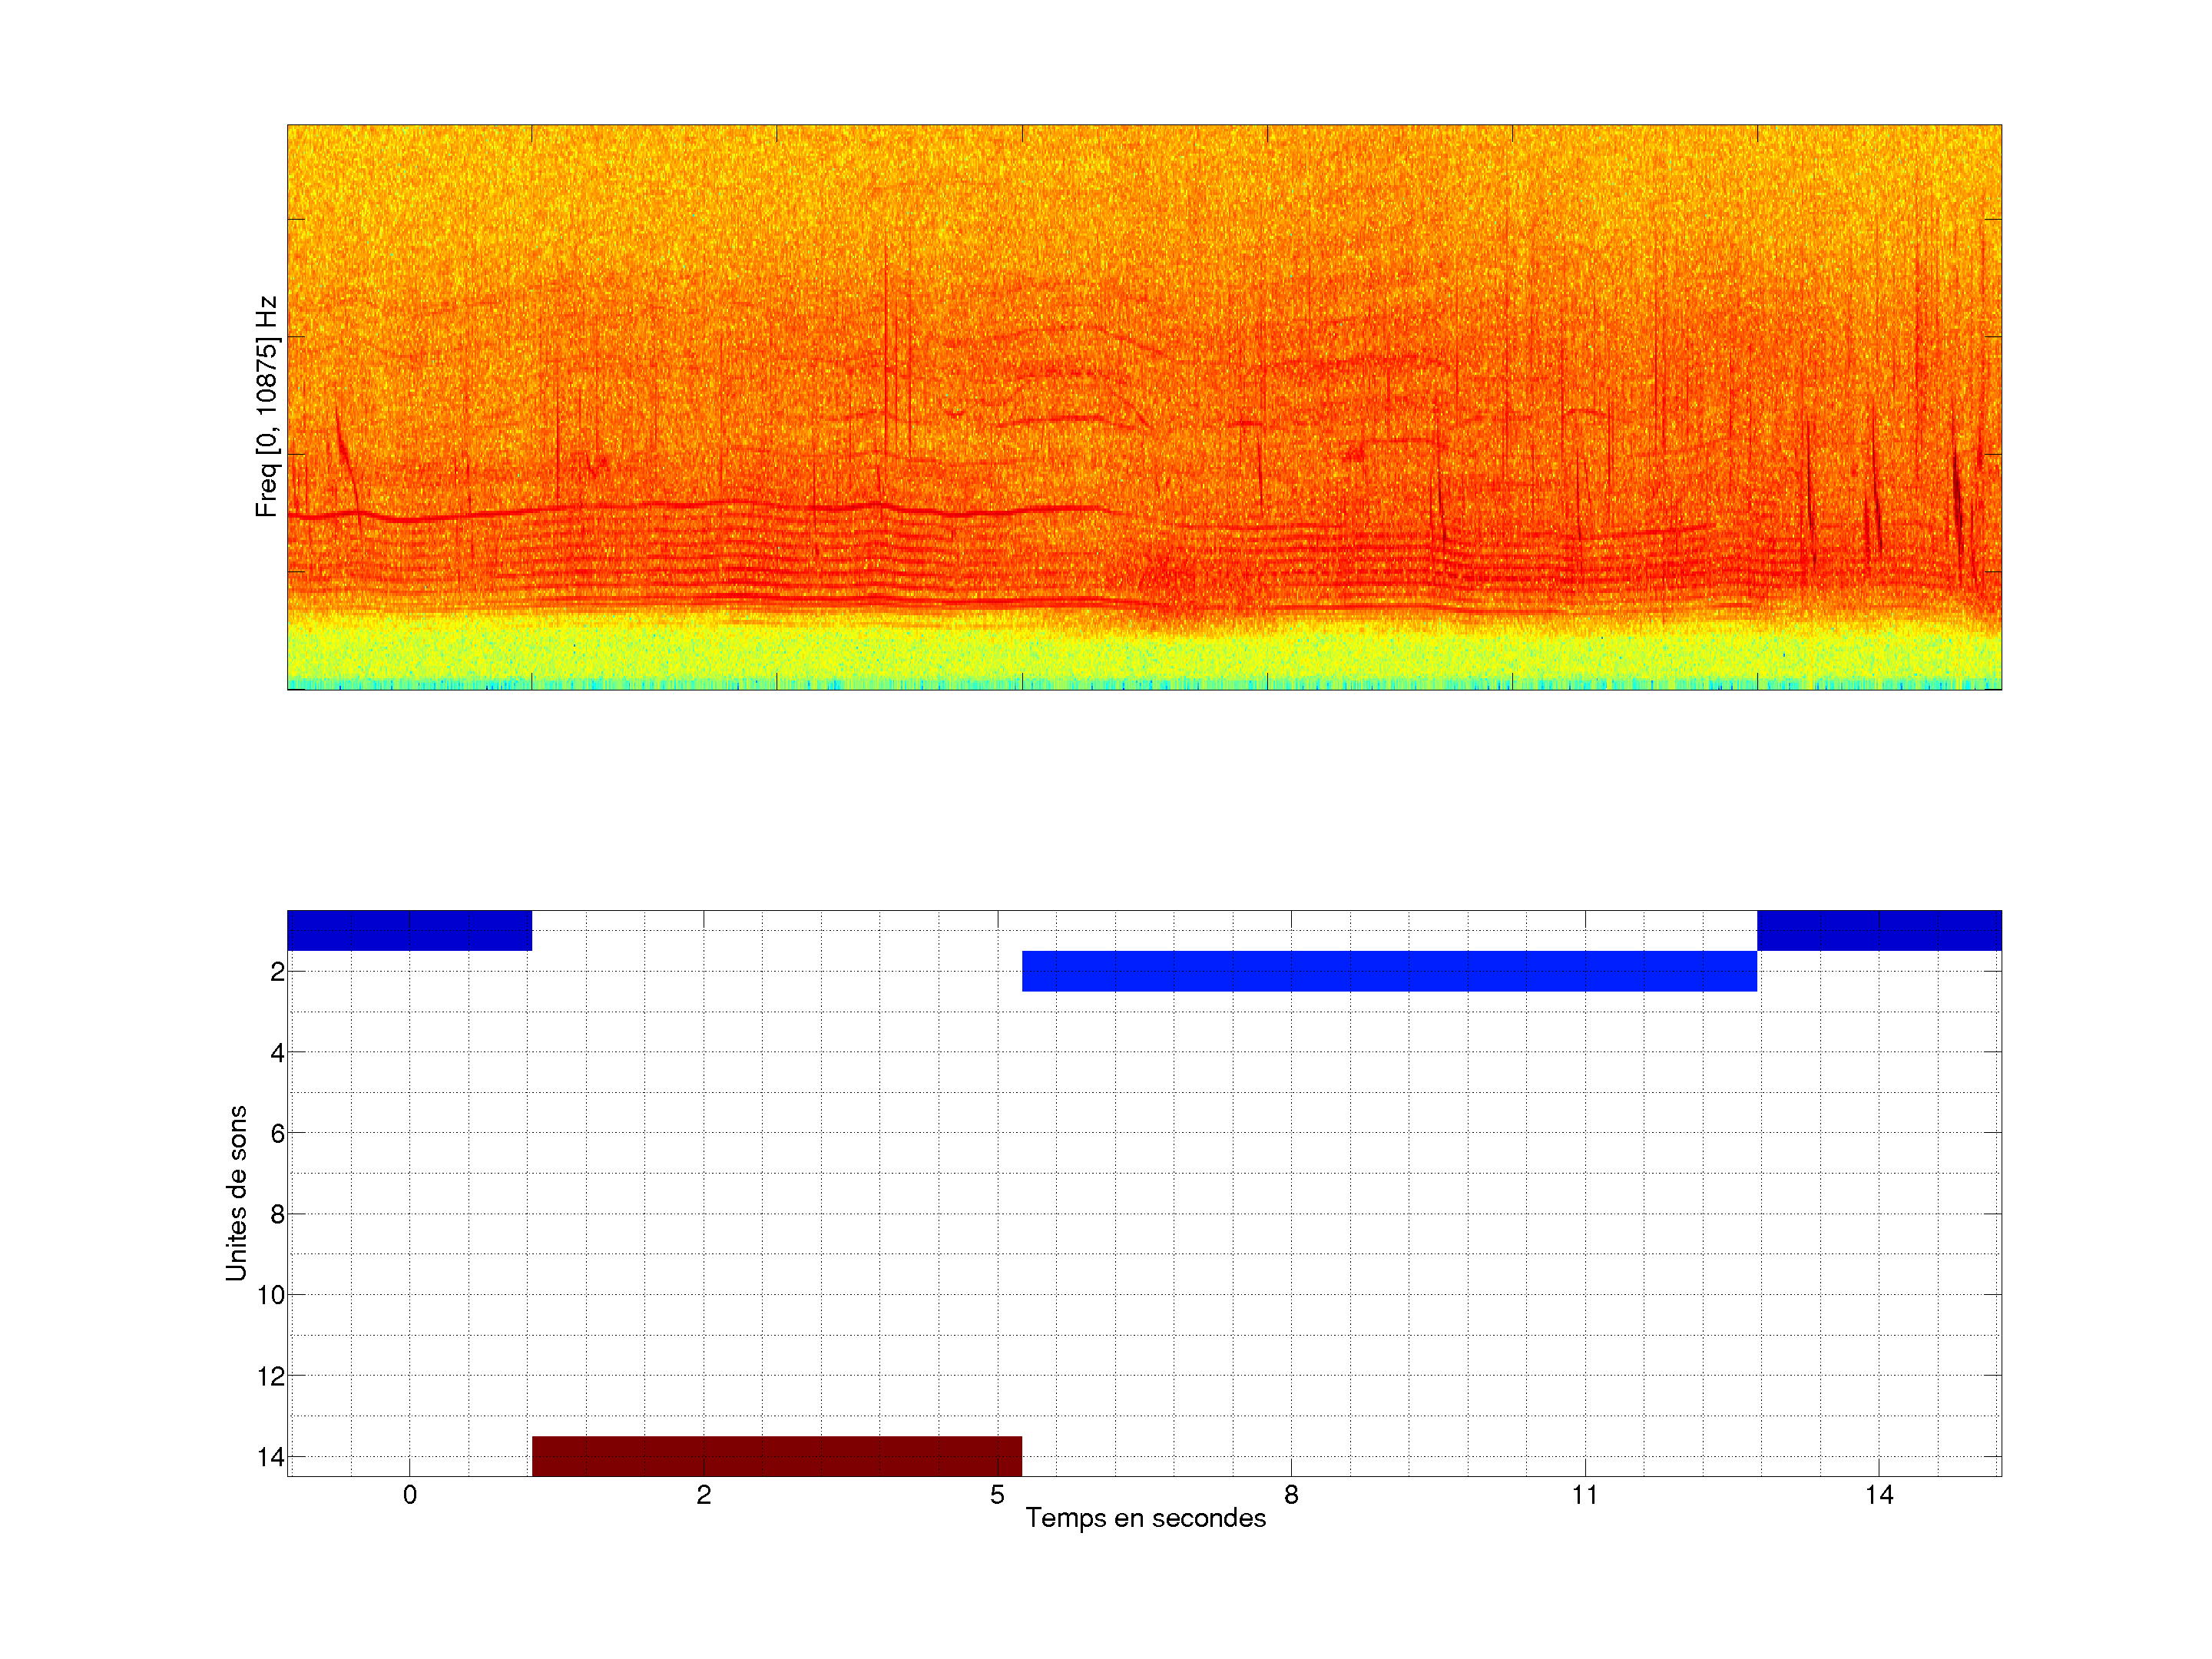The image size is (2212, 1659).
Task: Click y-axis tick label 6
Action: [x=277, y=1133]
